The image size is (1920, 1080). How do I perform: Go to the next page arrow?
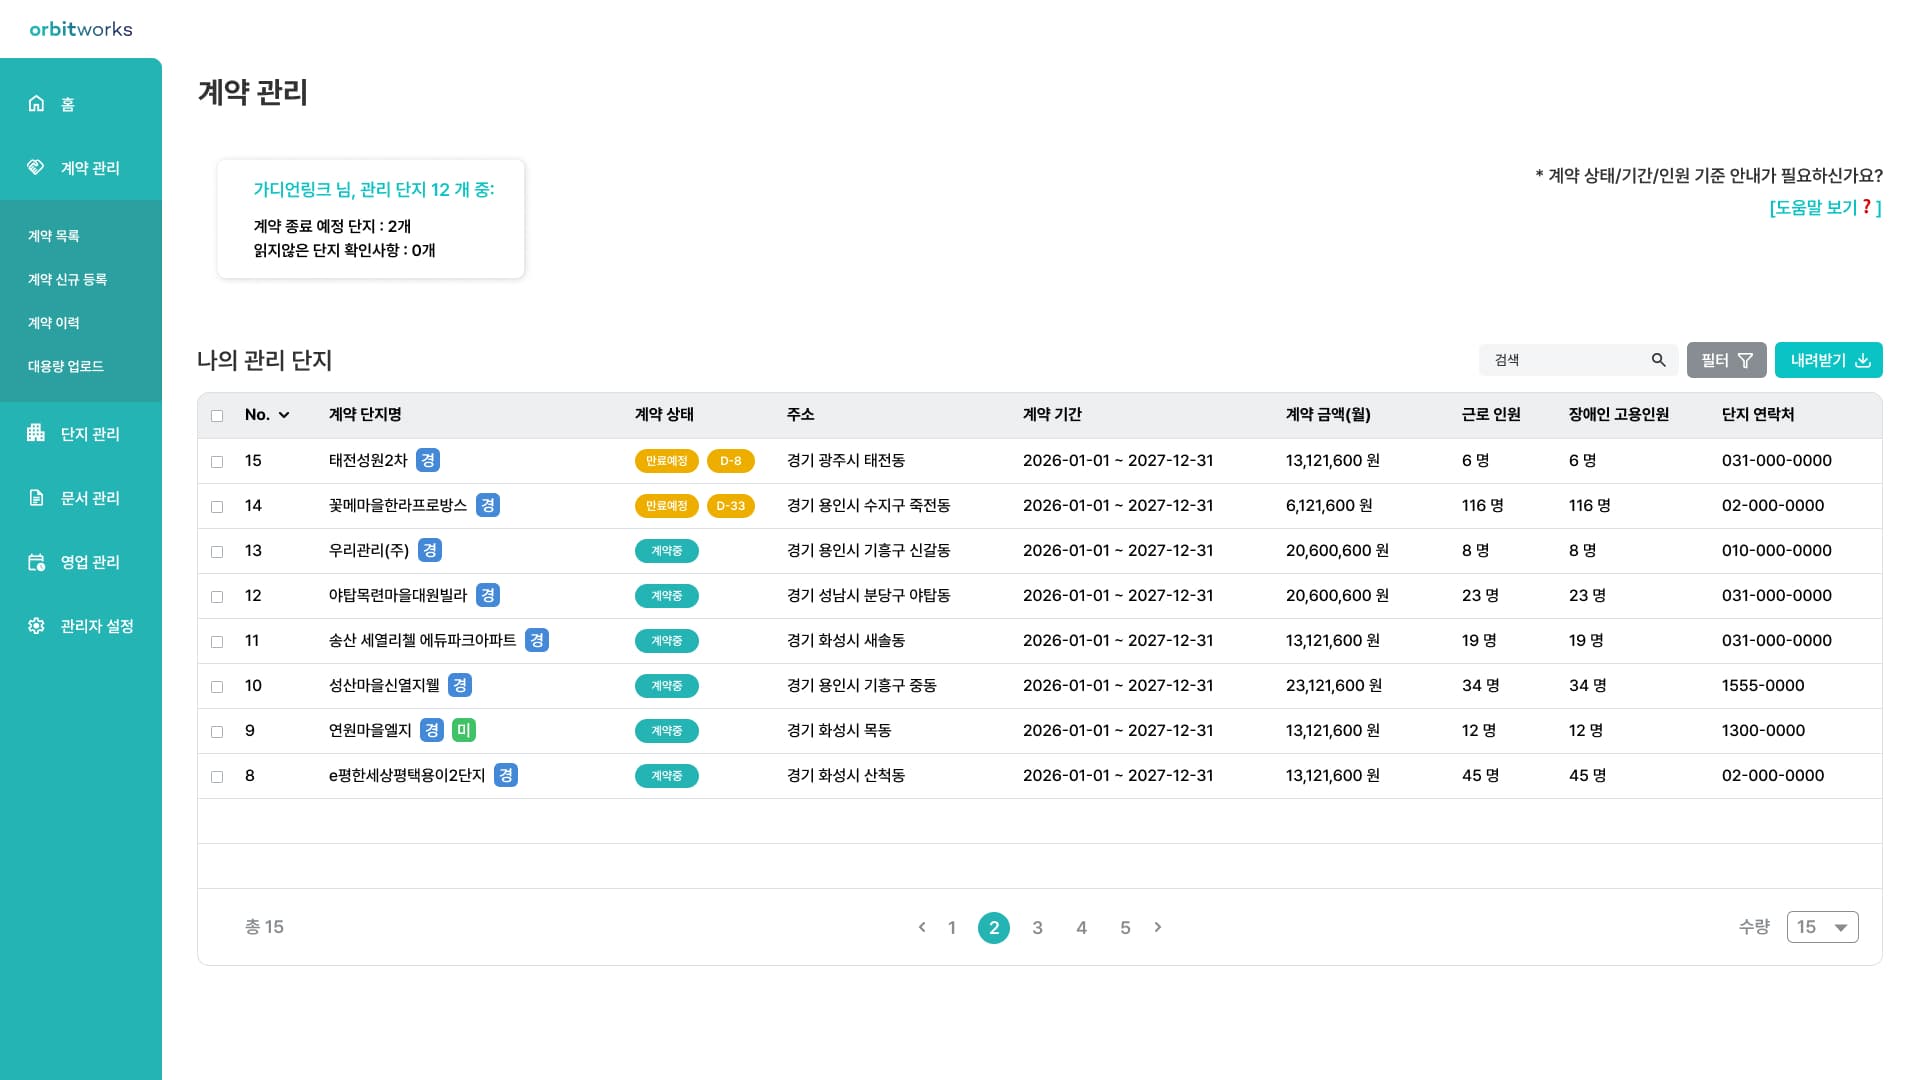point(1158,927)
